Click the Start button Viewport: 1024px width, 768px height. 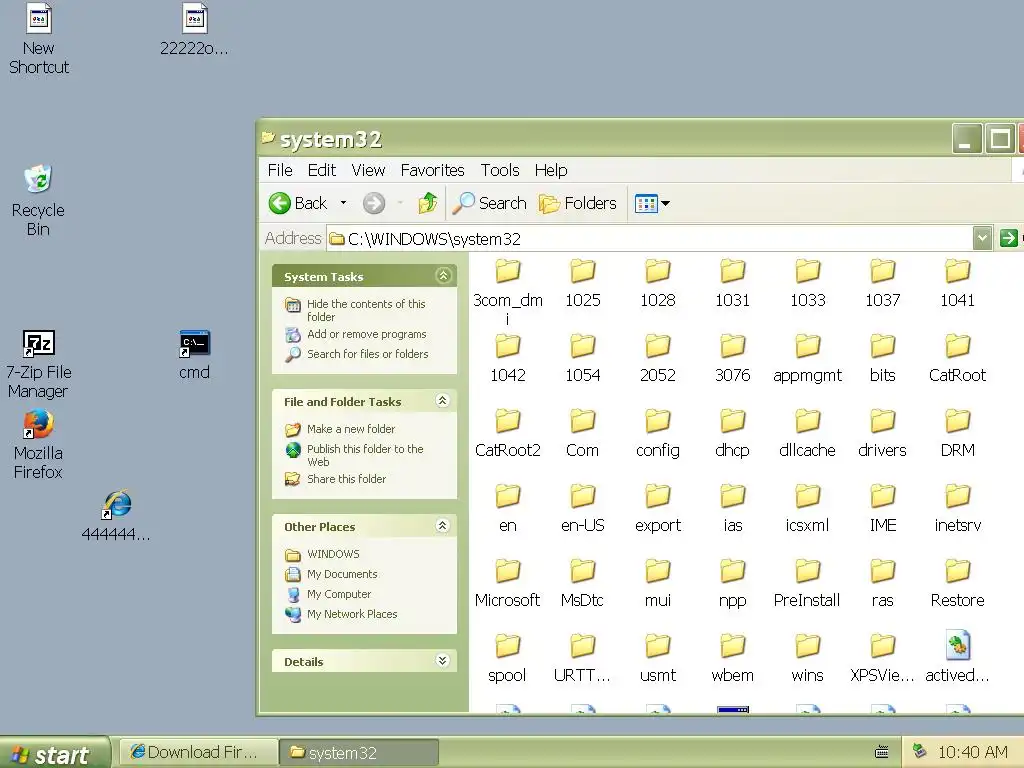pos(54,753)
